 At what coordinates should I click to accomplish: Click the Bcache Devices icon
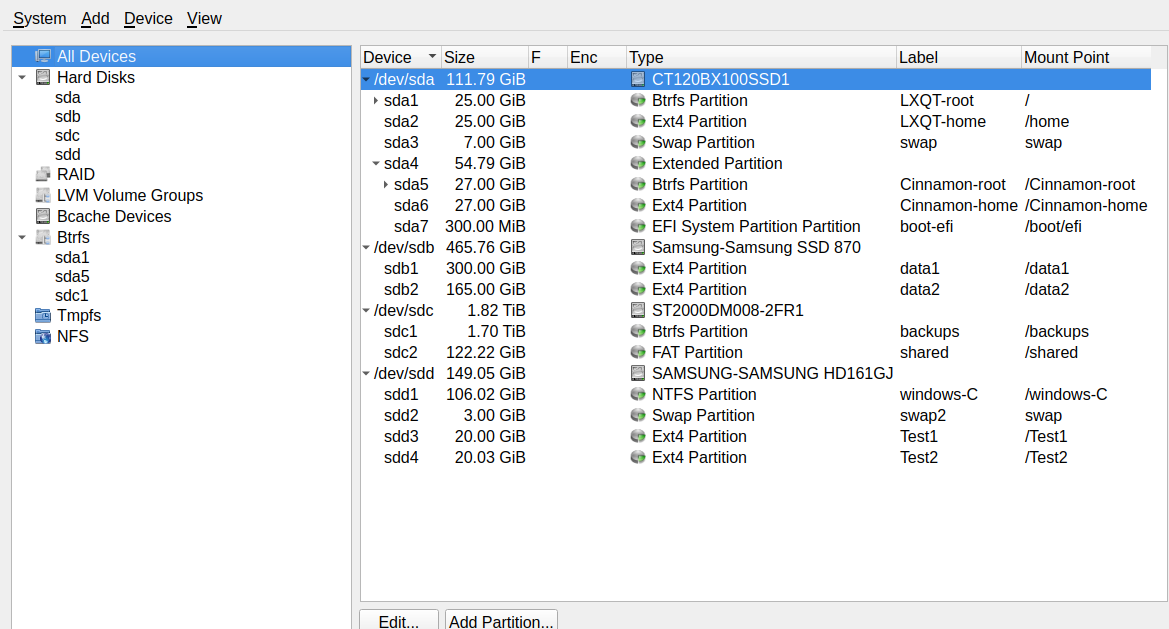pos(43,217)
